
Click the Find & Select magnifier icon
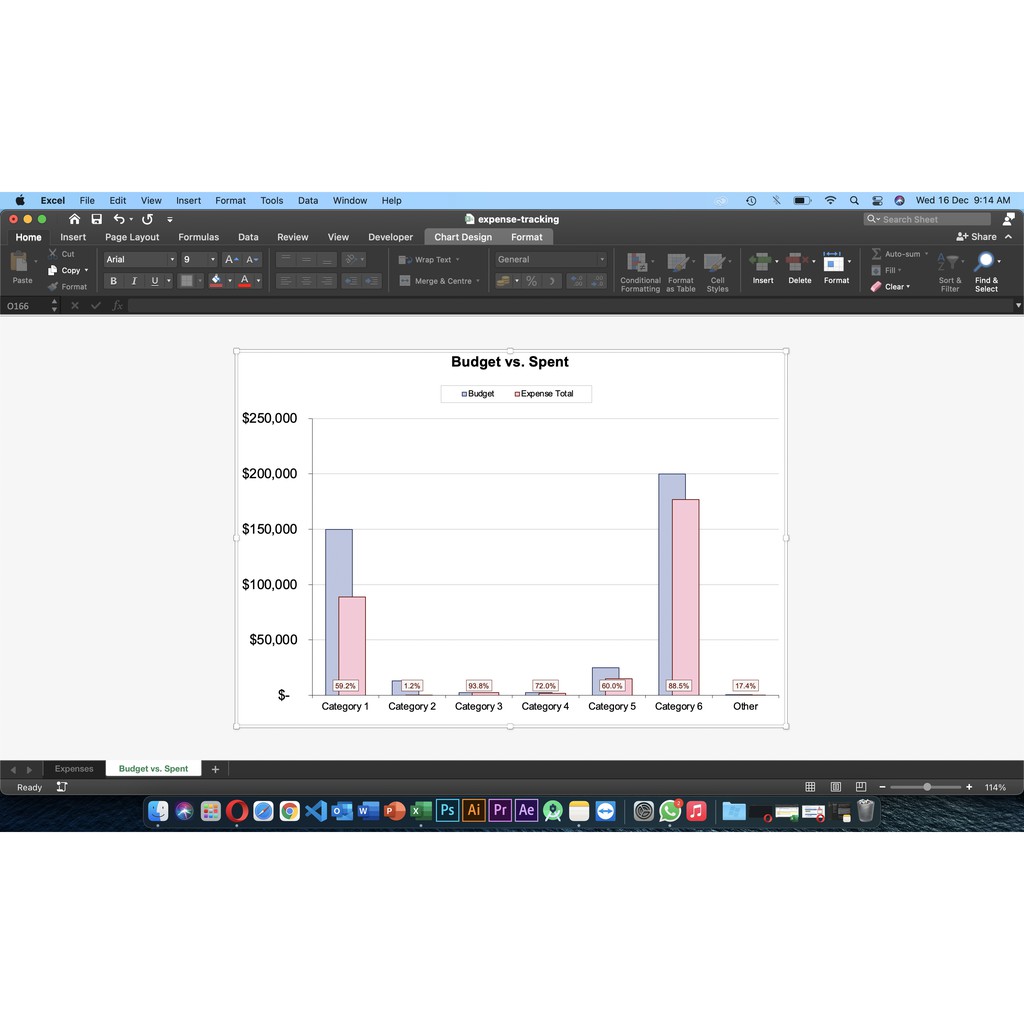[x=985, y=261]
